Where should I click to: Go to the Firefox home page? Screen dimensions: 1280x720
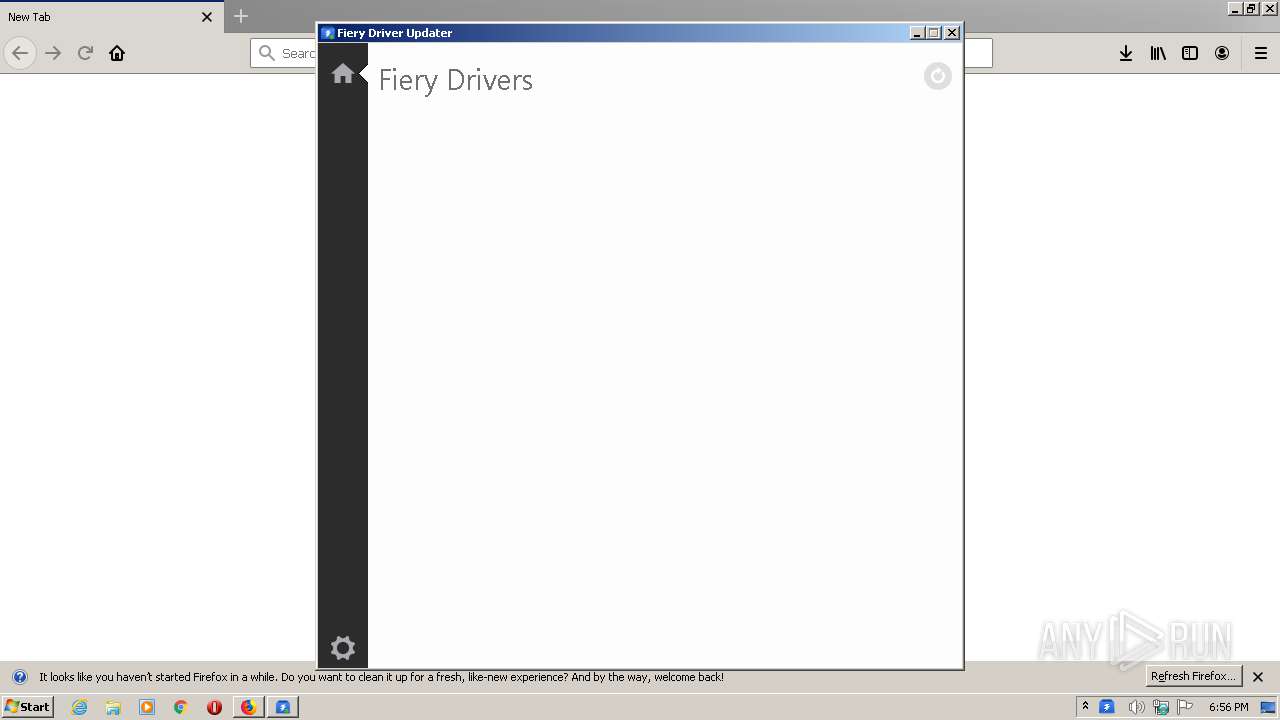(x=117, y=53)
